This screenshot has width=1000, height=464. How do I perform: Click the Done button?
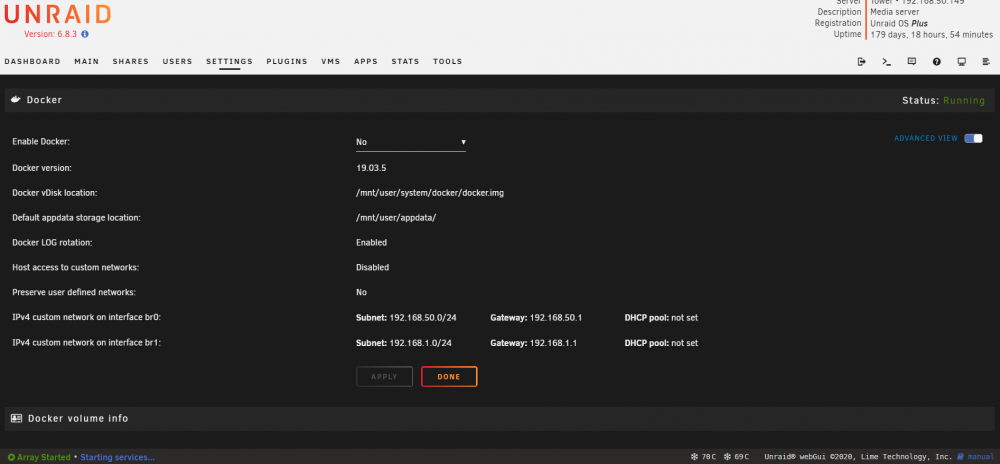pos(449,377)
